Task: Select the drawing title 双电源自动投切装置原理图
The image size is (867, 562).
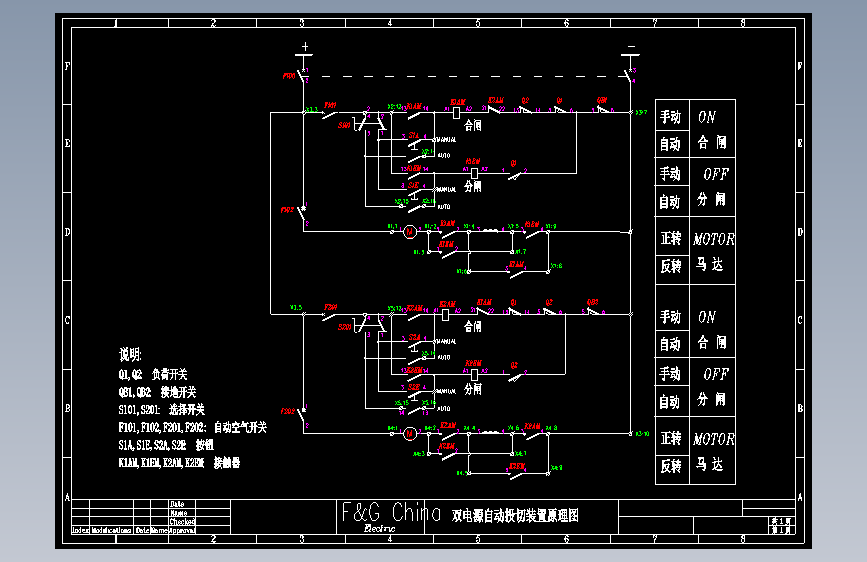Action: 515,516
